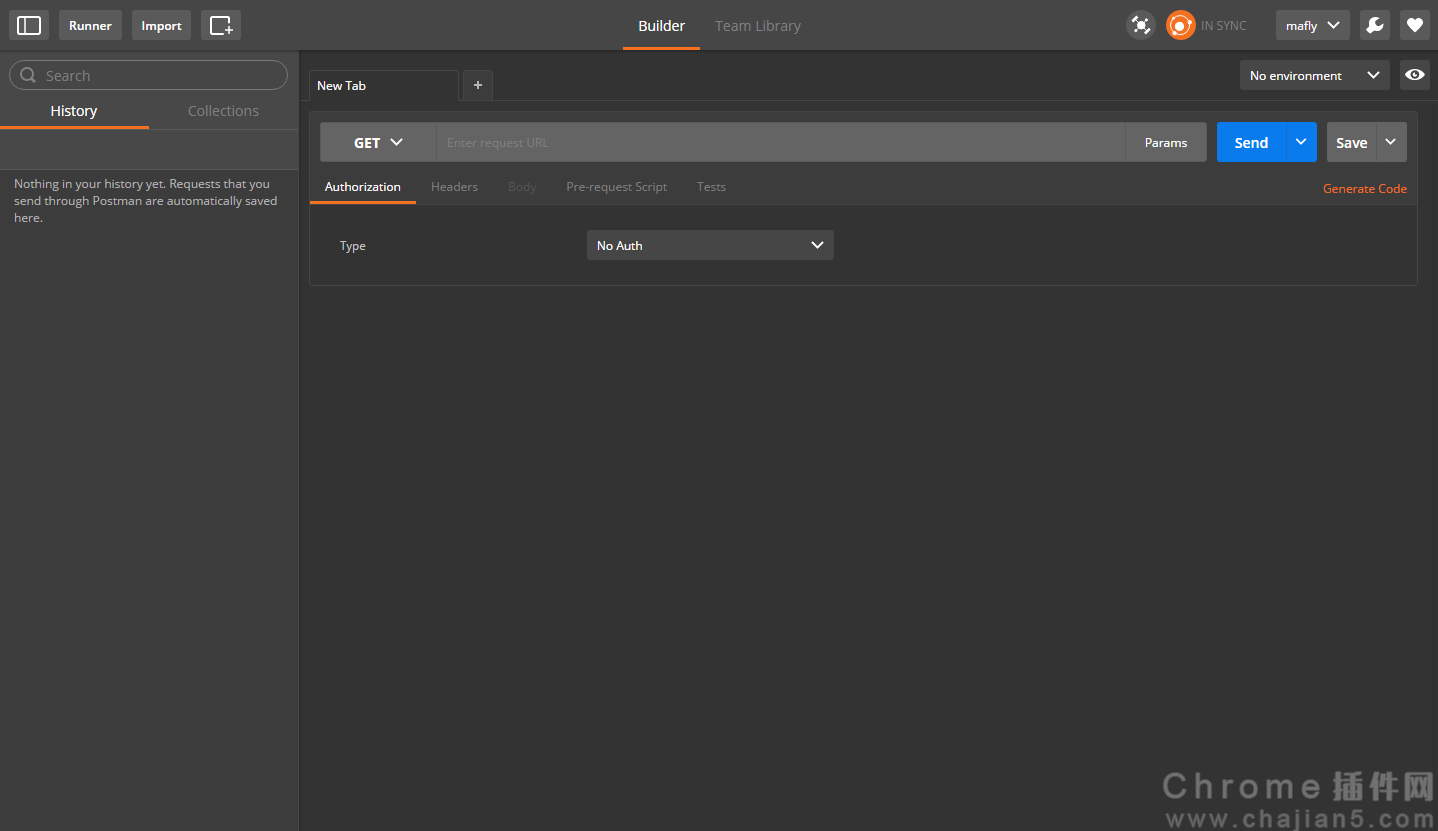Click the Params button

(1166, 142)
